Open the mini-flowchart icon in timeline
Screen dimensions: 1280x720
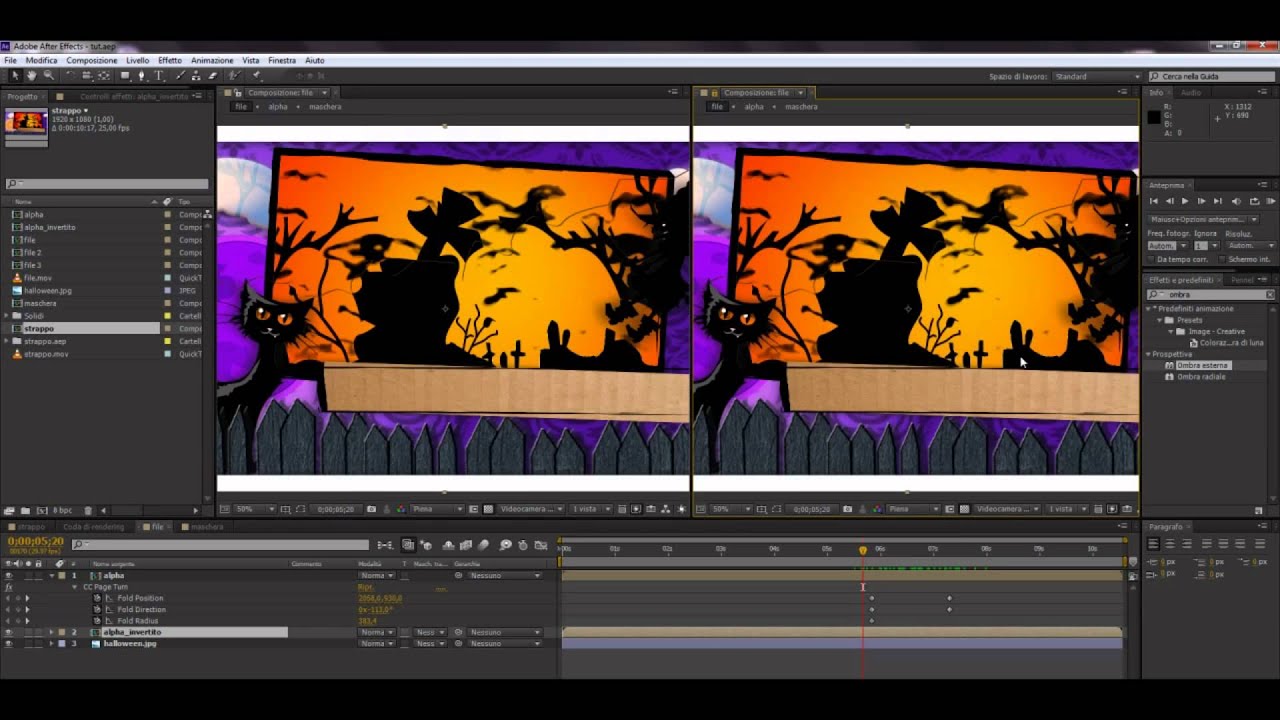pyautogui.click(x=385, y=545)
